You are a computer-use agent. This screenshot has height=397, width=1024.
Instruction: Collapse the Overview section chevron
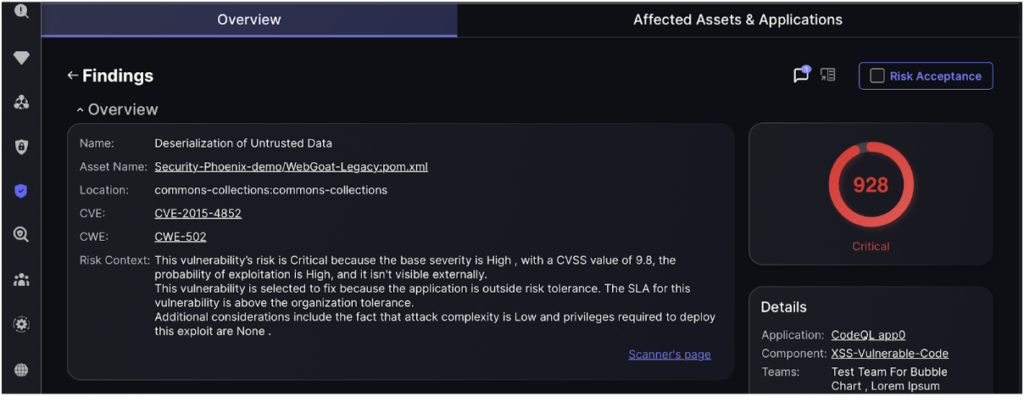pos(80,110)
